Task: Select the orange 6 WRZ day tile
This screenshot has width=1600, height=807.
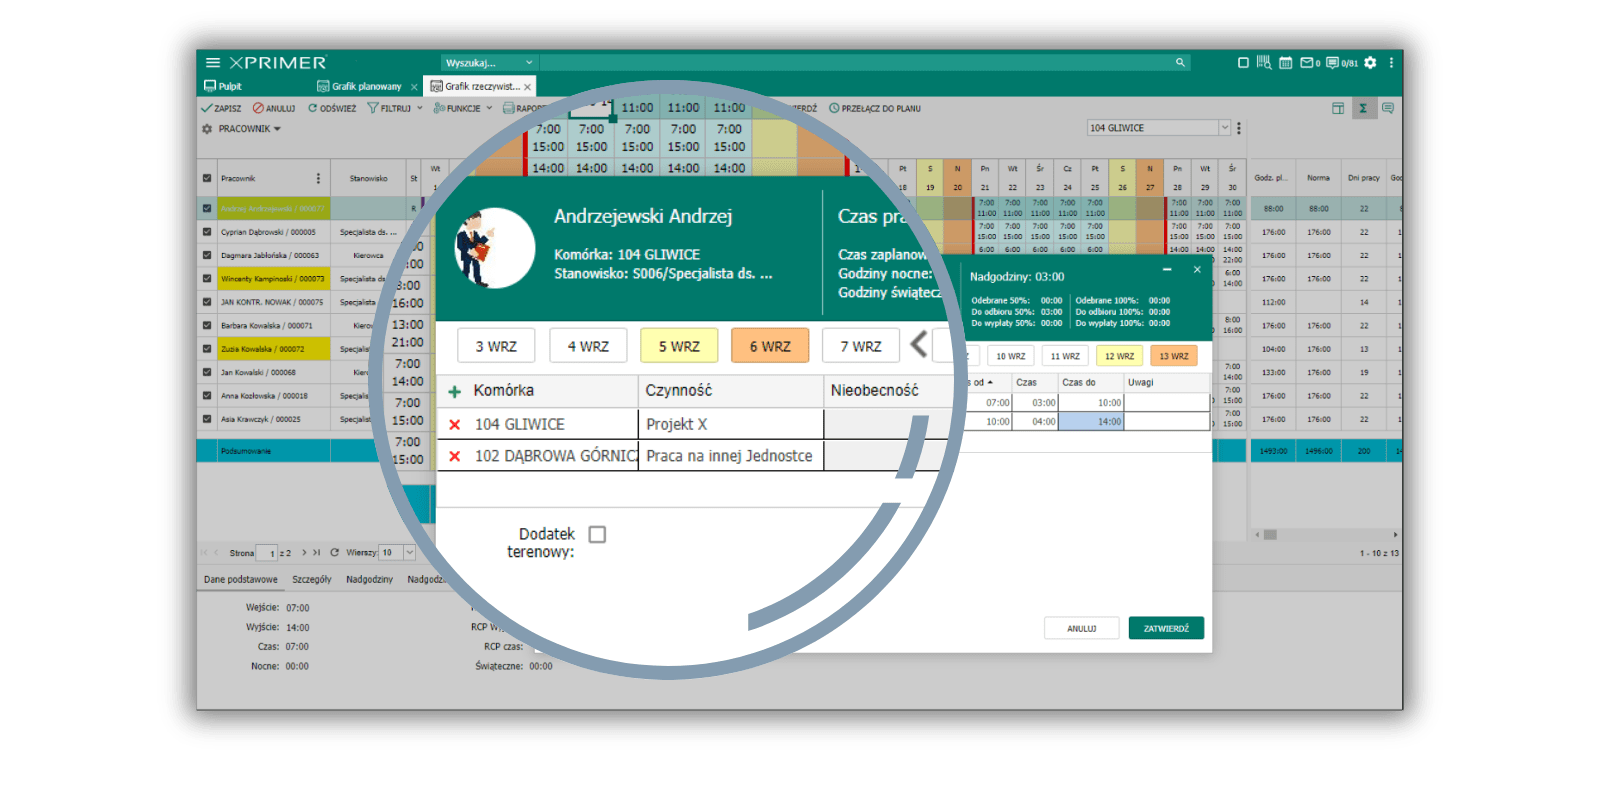Action: pyautogui.click(x=769, y=346)
